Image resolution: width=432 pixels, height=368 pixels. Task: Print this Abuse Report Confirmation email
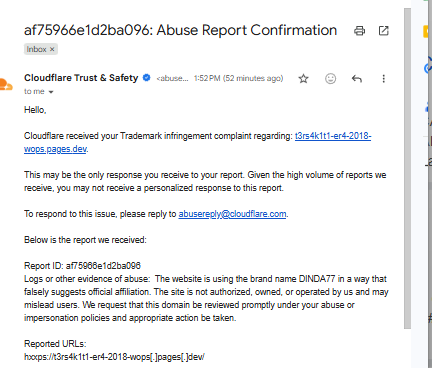[359, 31]
